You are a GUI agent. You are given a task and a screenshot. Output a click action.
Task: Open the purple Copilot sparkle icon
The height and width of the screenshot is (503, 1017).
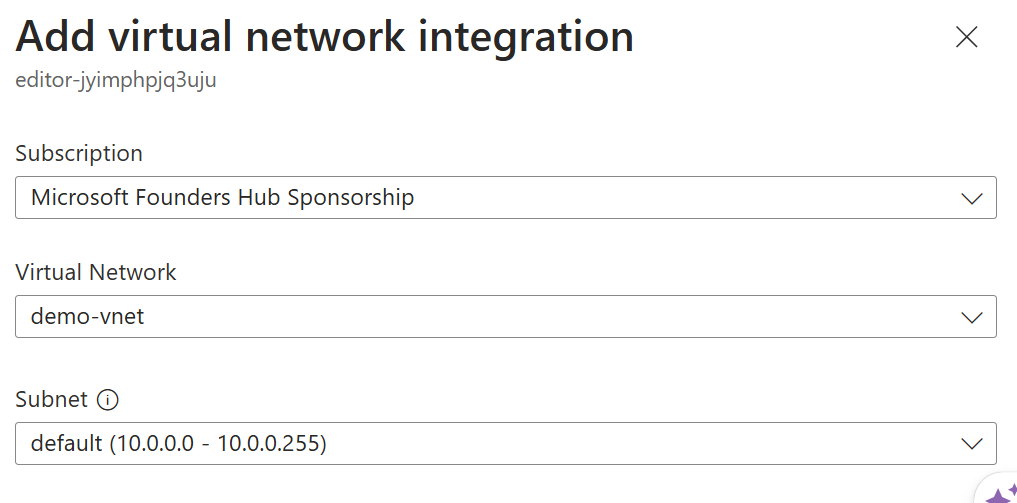1001,494
